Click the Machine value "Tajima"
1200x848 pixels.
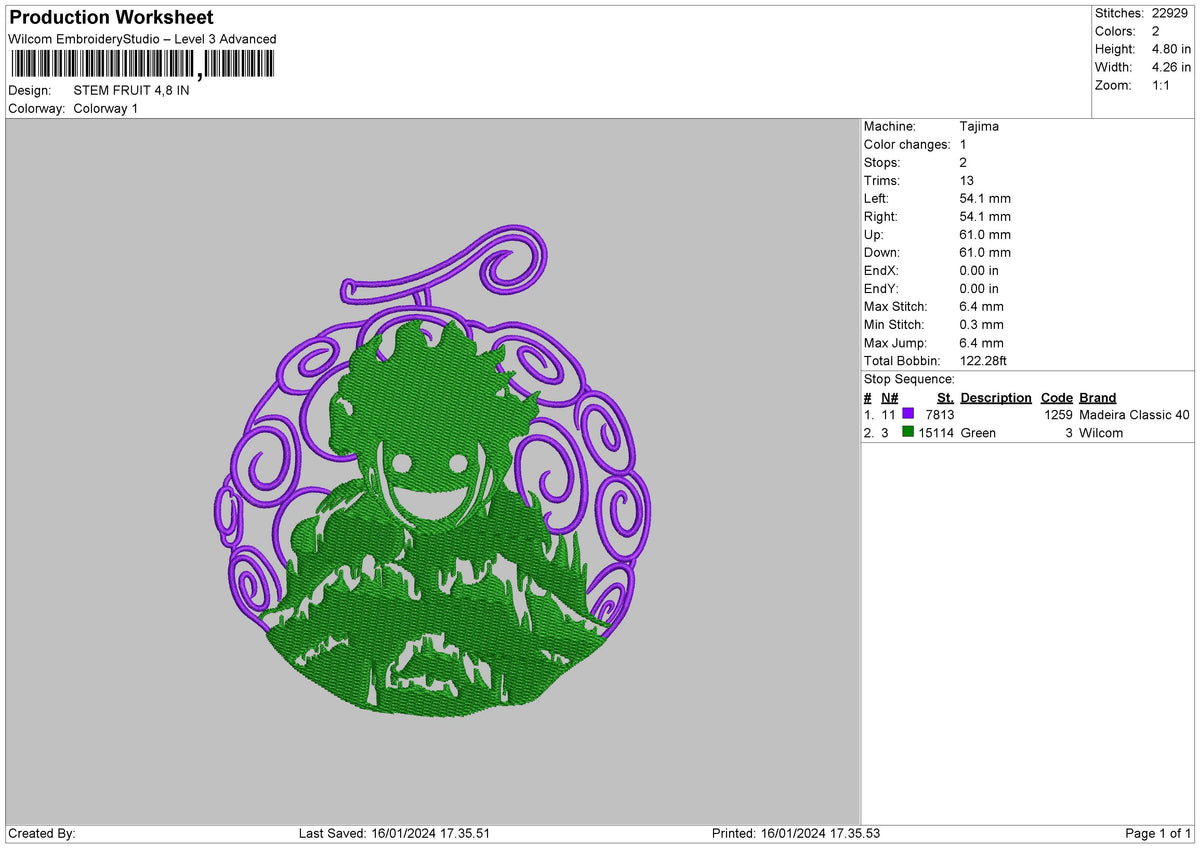click(x=979, y=126)
